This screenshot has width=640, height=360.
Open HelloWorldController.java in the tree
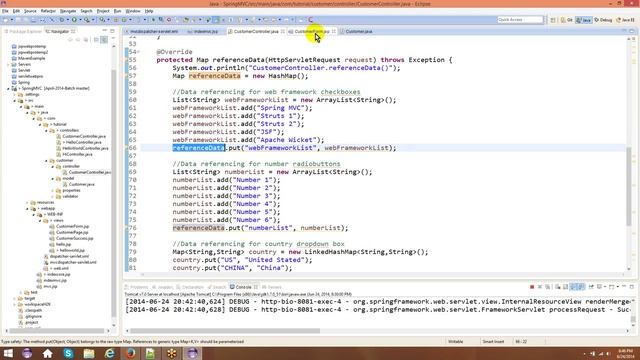tap(82, 148)
